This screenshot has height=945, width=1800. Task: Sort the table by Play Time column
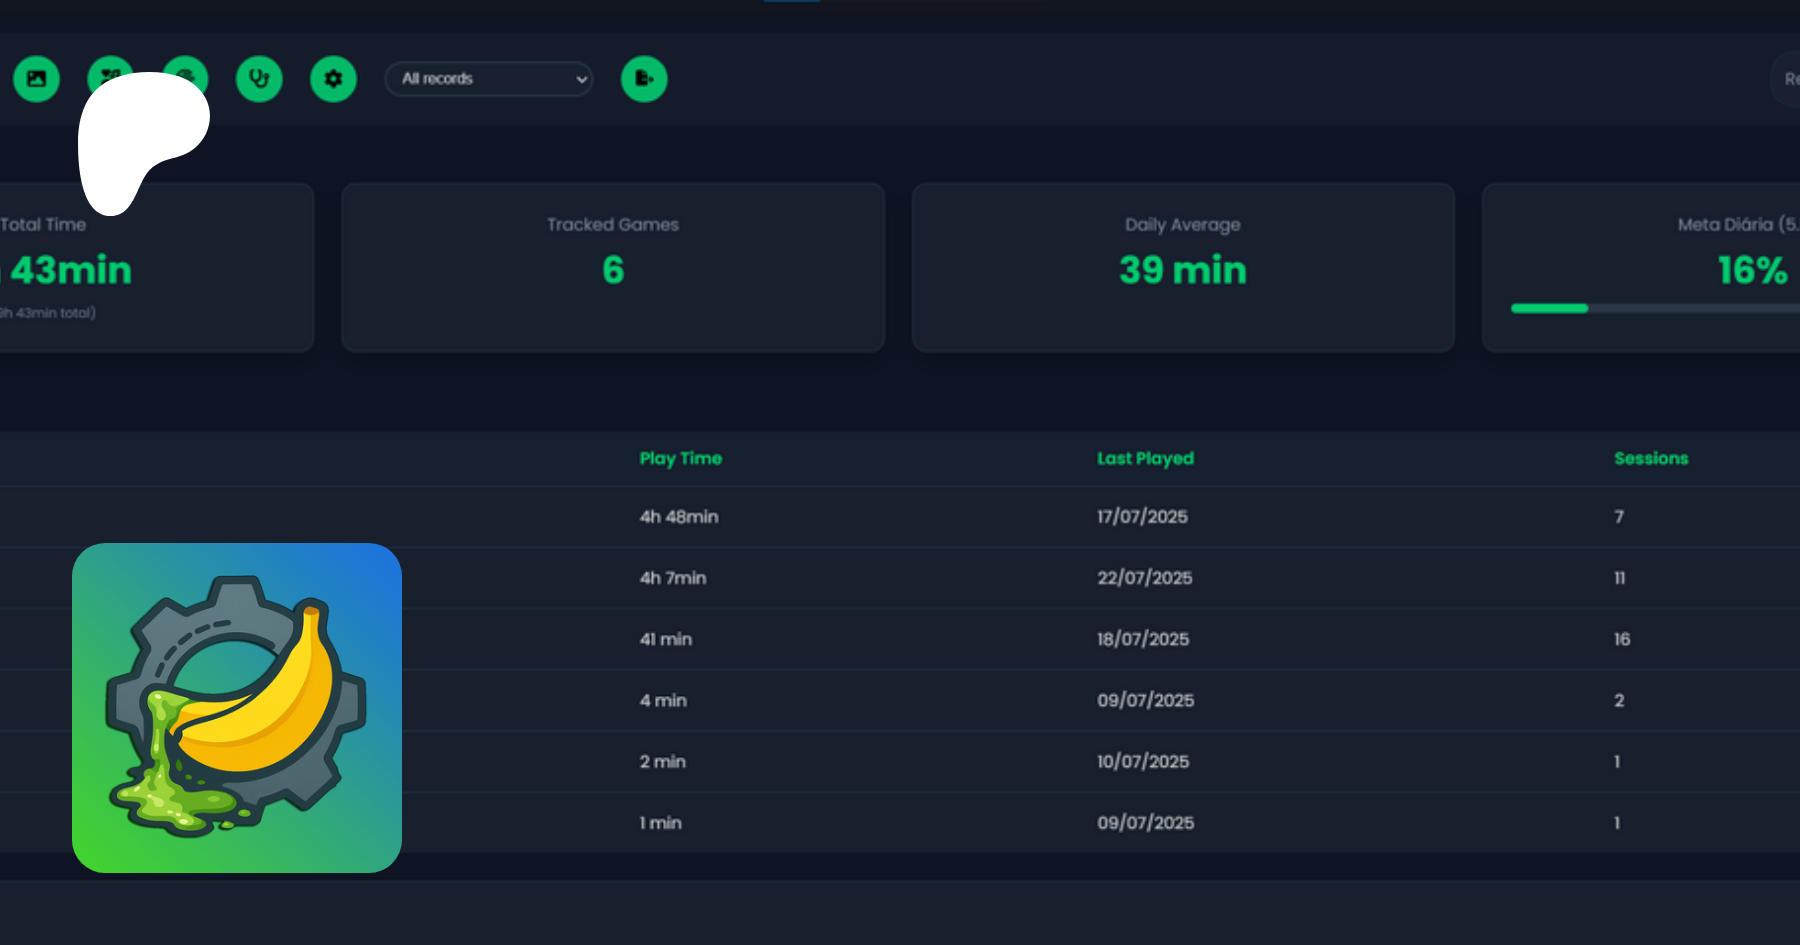(680, 458)
